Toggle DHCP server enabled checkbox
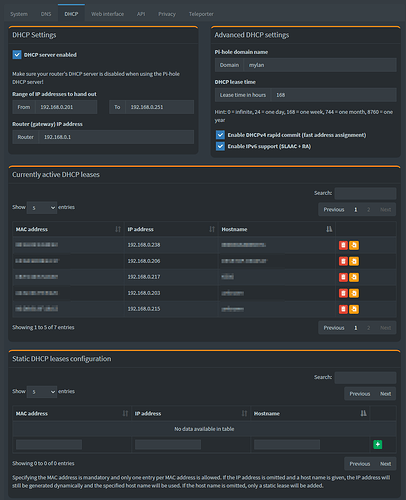The height and width of the screenshot is (500, 406). pos(17,55)
